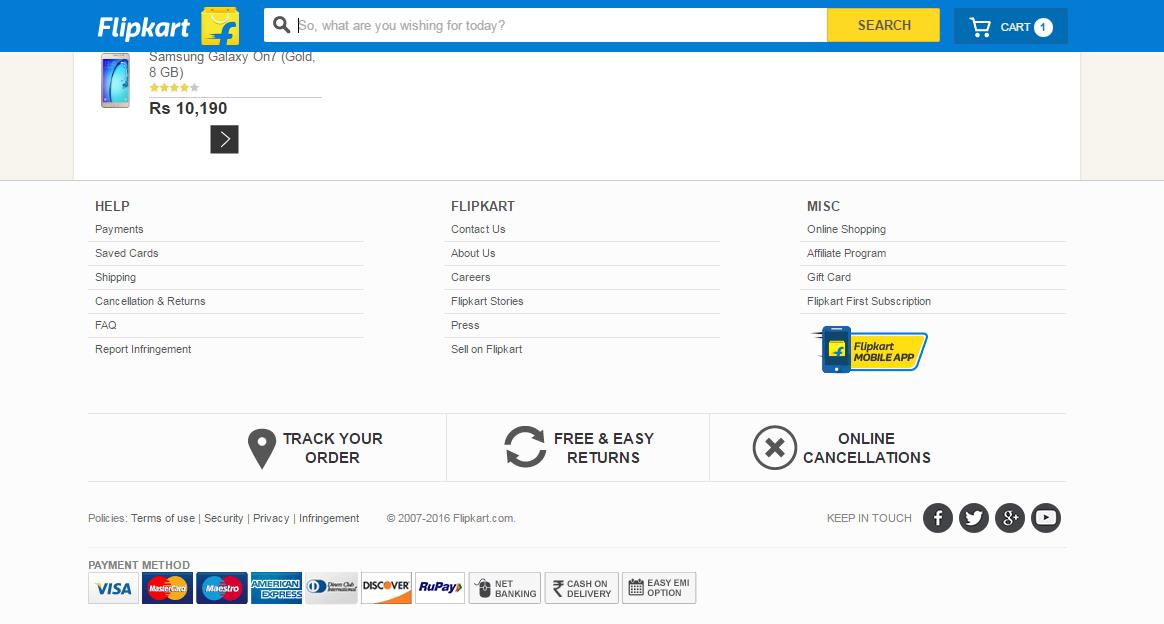Click the Free & Easy Returns arrows icon
The width and height of the screenshot is (1164, 624).
click(x=523, y=448)
